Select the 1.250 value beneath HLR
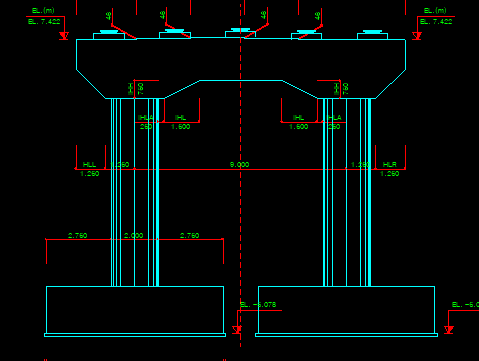Image resolution: width=479 pixels, height=361 pixels. 389,174
